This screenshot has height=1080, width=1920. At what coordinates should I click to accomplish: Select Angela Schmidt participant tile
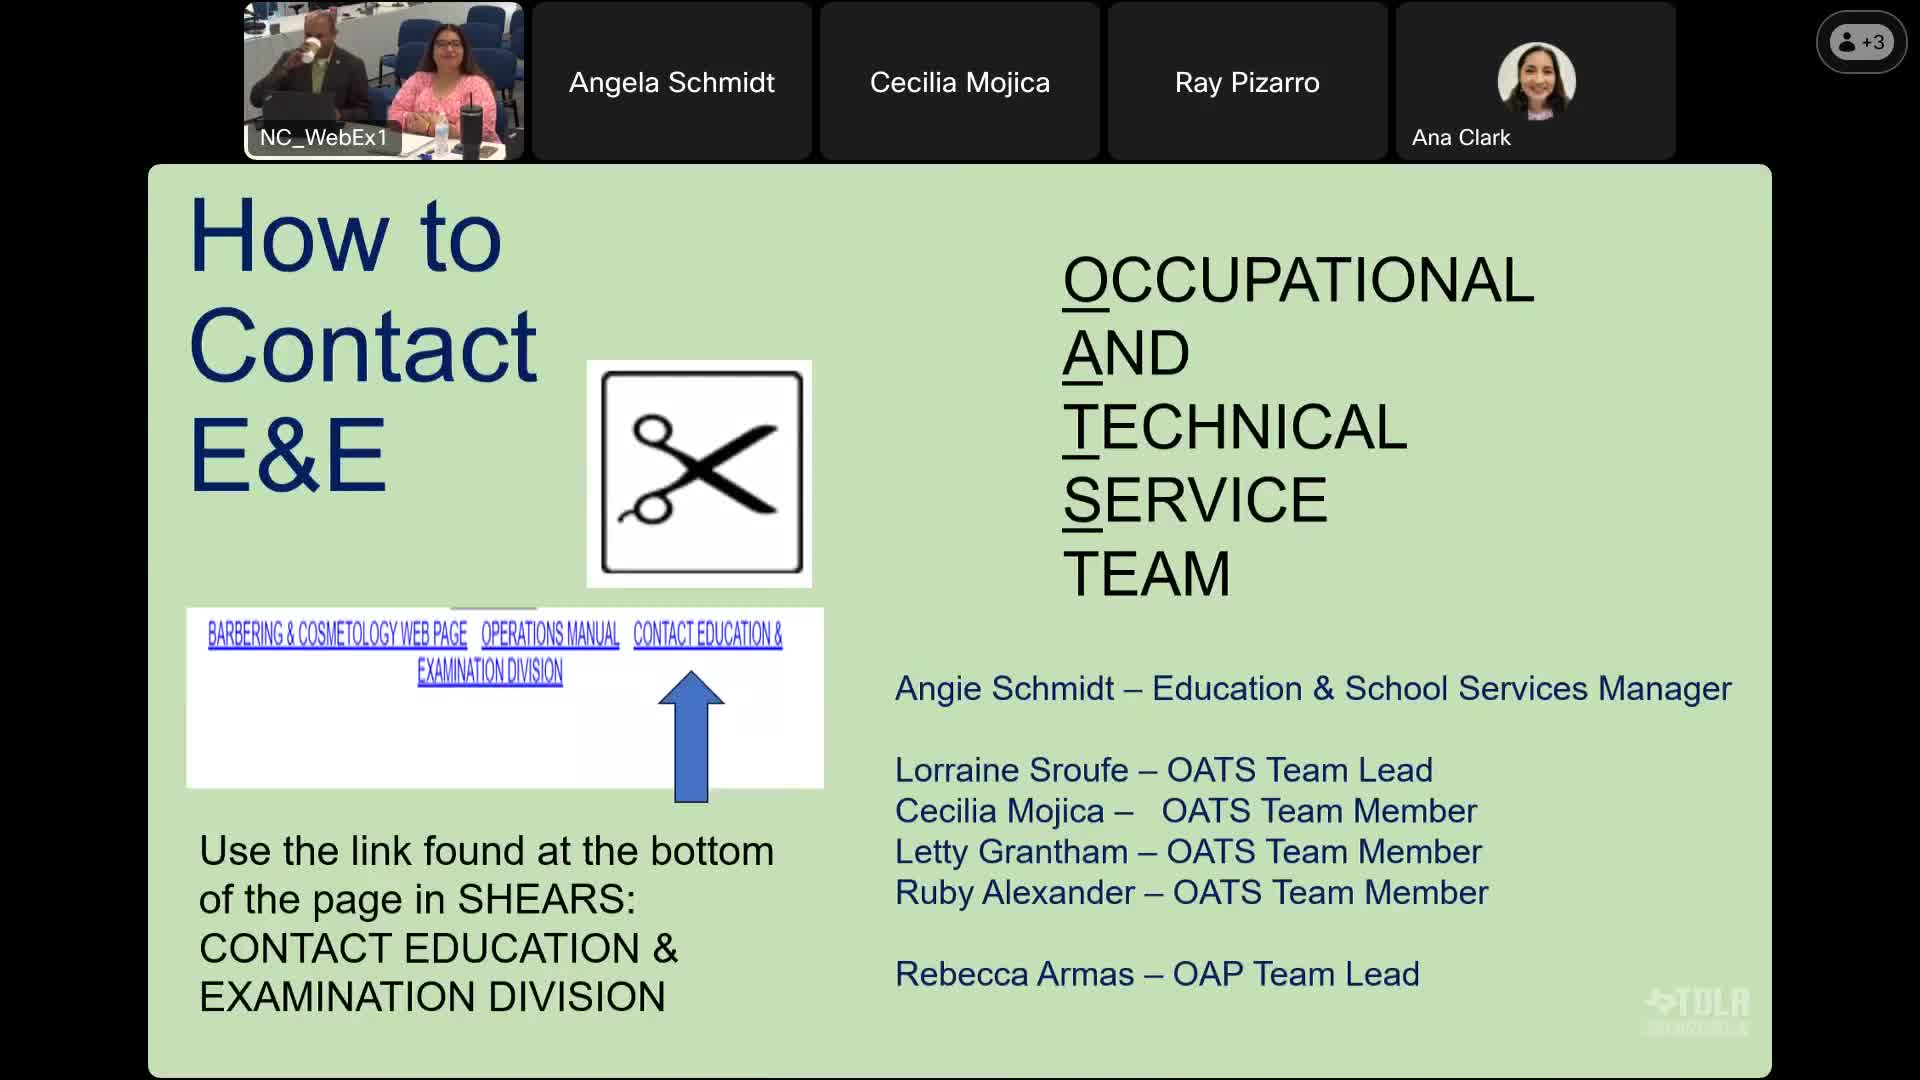point(672,82)
